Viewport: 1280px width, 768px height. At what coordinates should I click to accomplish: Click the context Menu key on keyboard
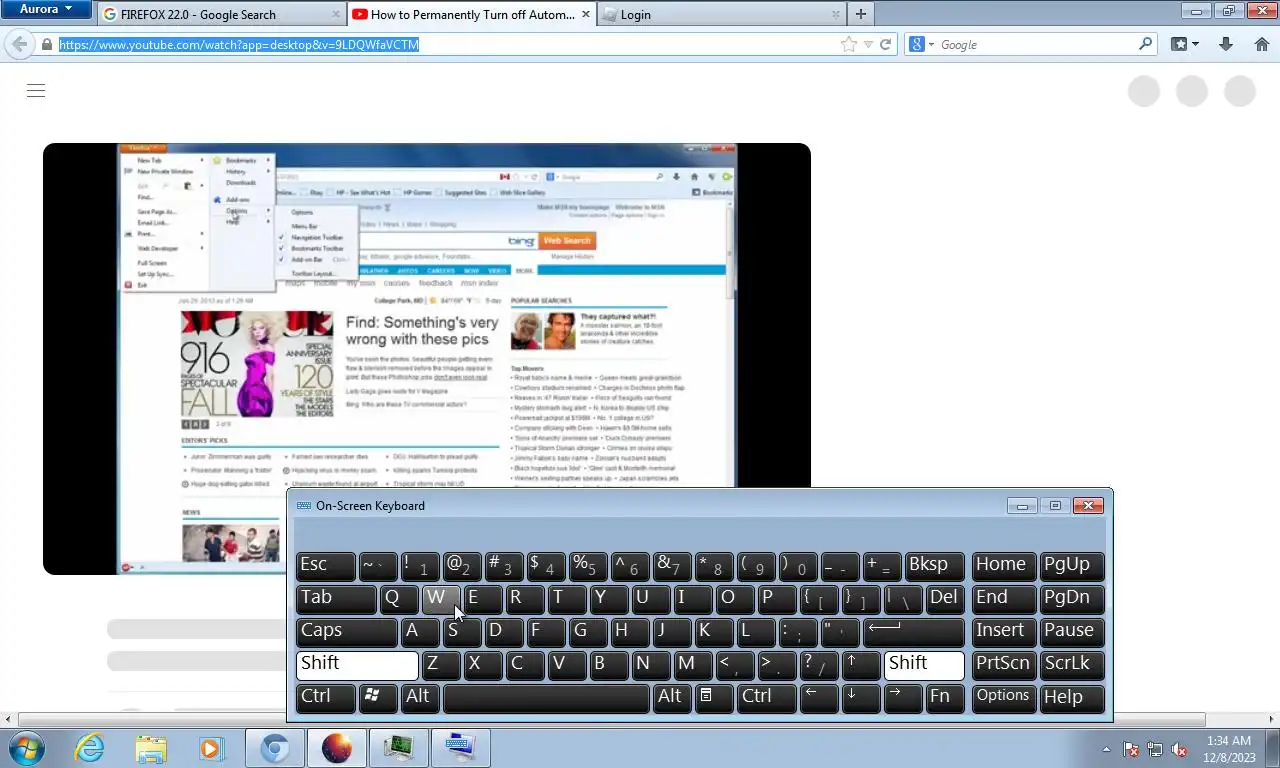point(713,698)
